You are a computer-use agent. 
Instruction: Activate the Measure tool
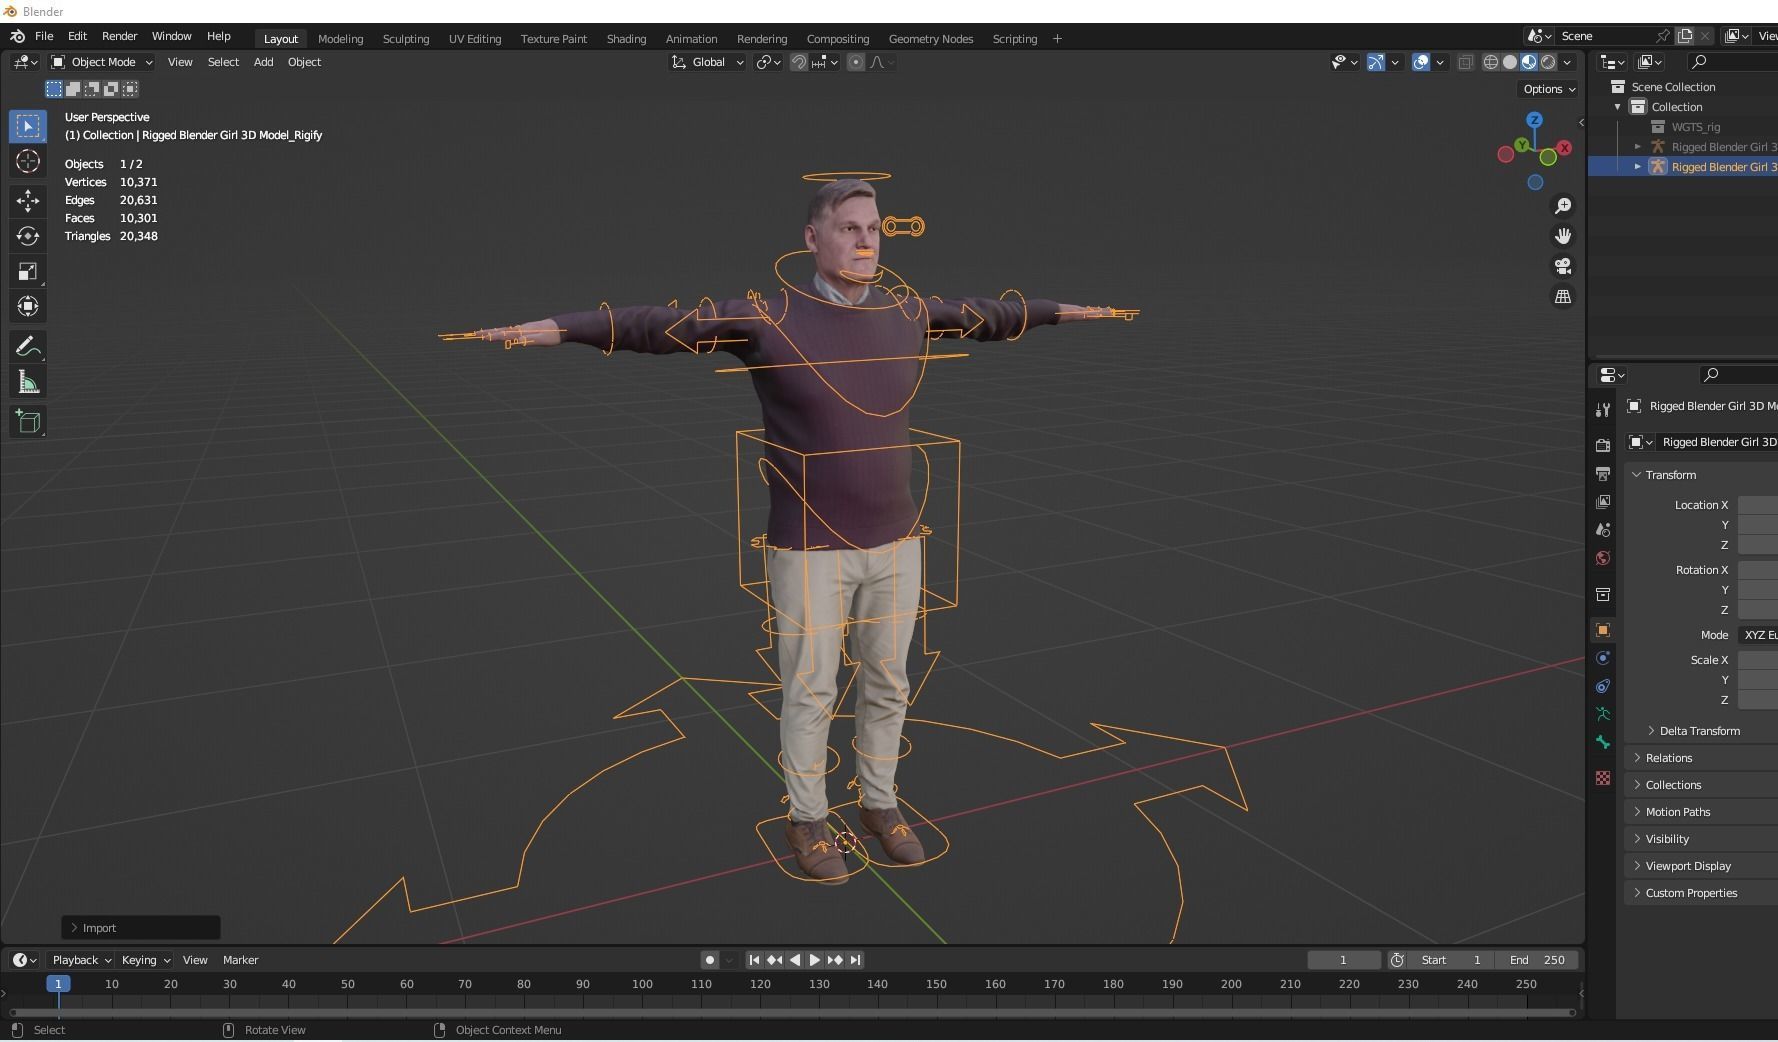click(x=28, y=380)
